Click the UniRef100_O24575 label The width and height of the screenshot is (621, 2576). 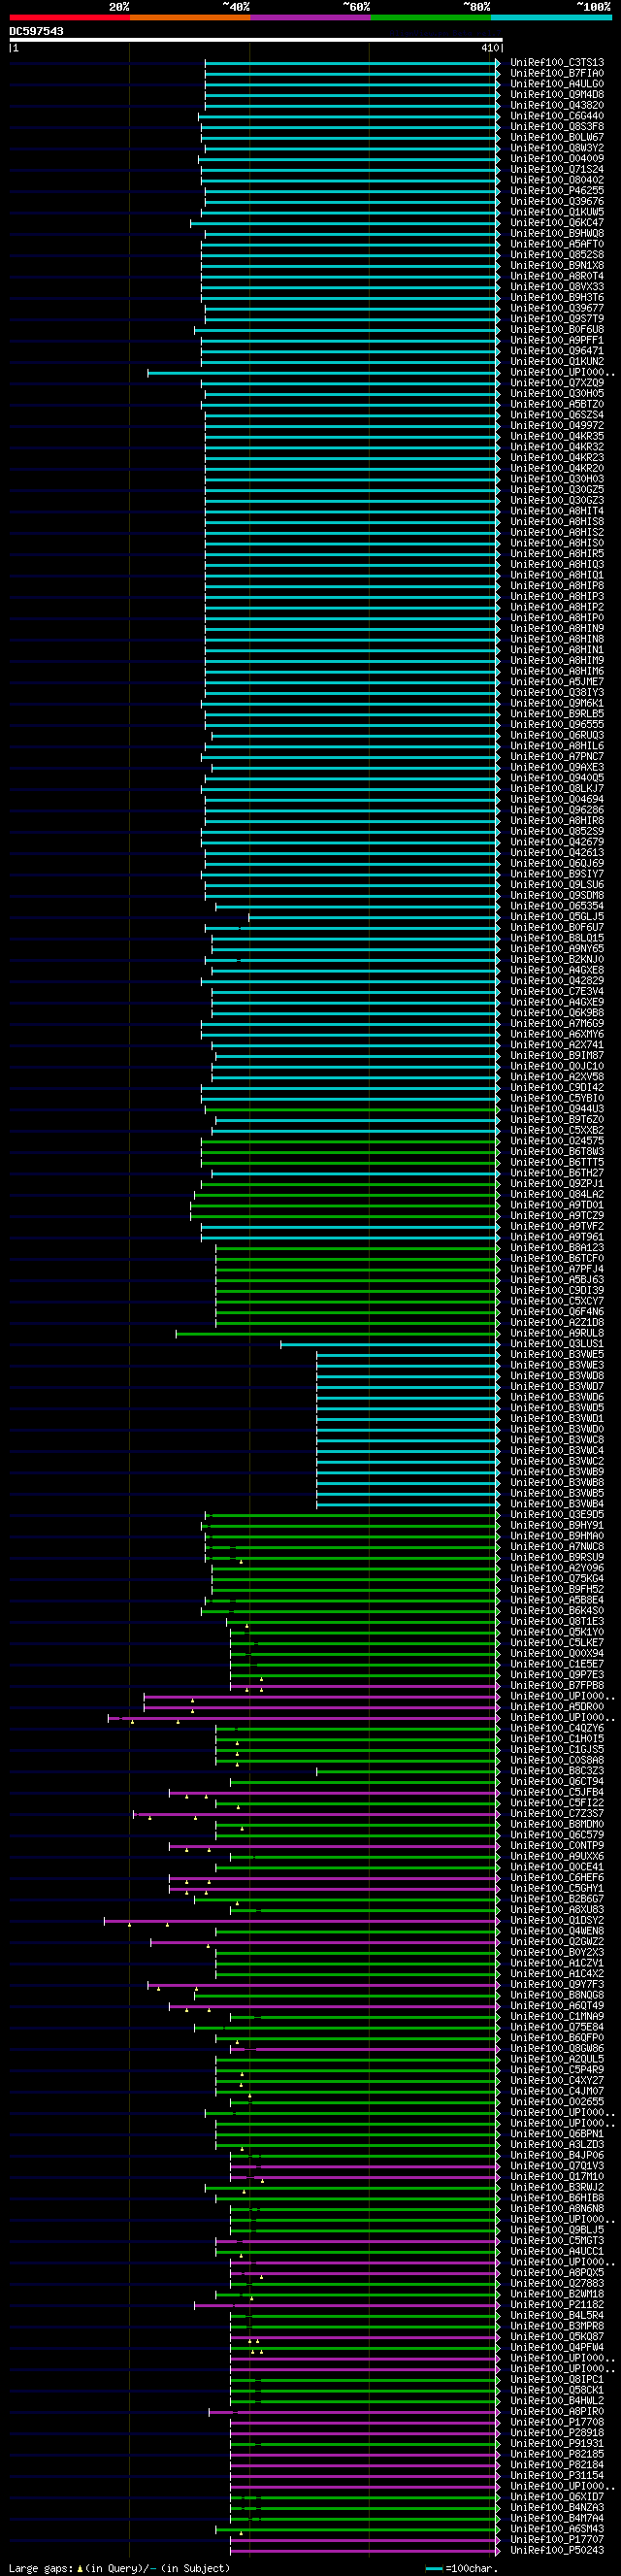[557, 1141]
